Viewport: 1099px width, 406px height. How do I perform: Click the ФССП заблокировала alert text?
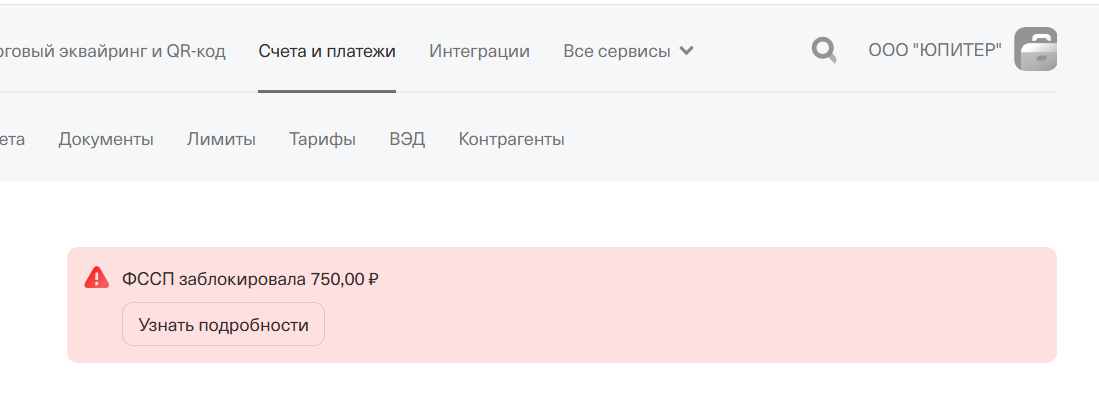coord(214,279)
